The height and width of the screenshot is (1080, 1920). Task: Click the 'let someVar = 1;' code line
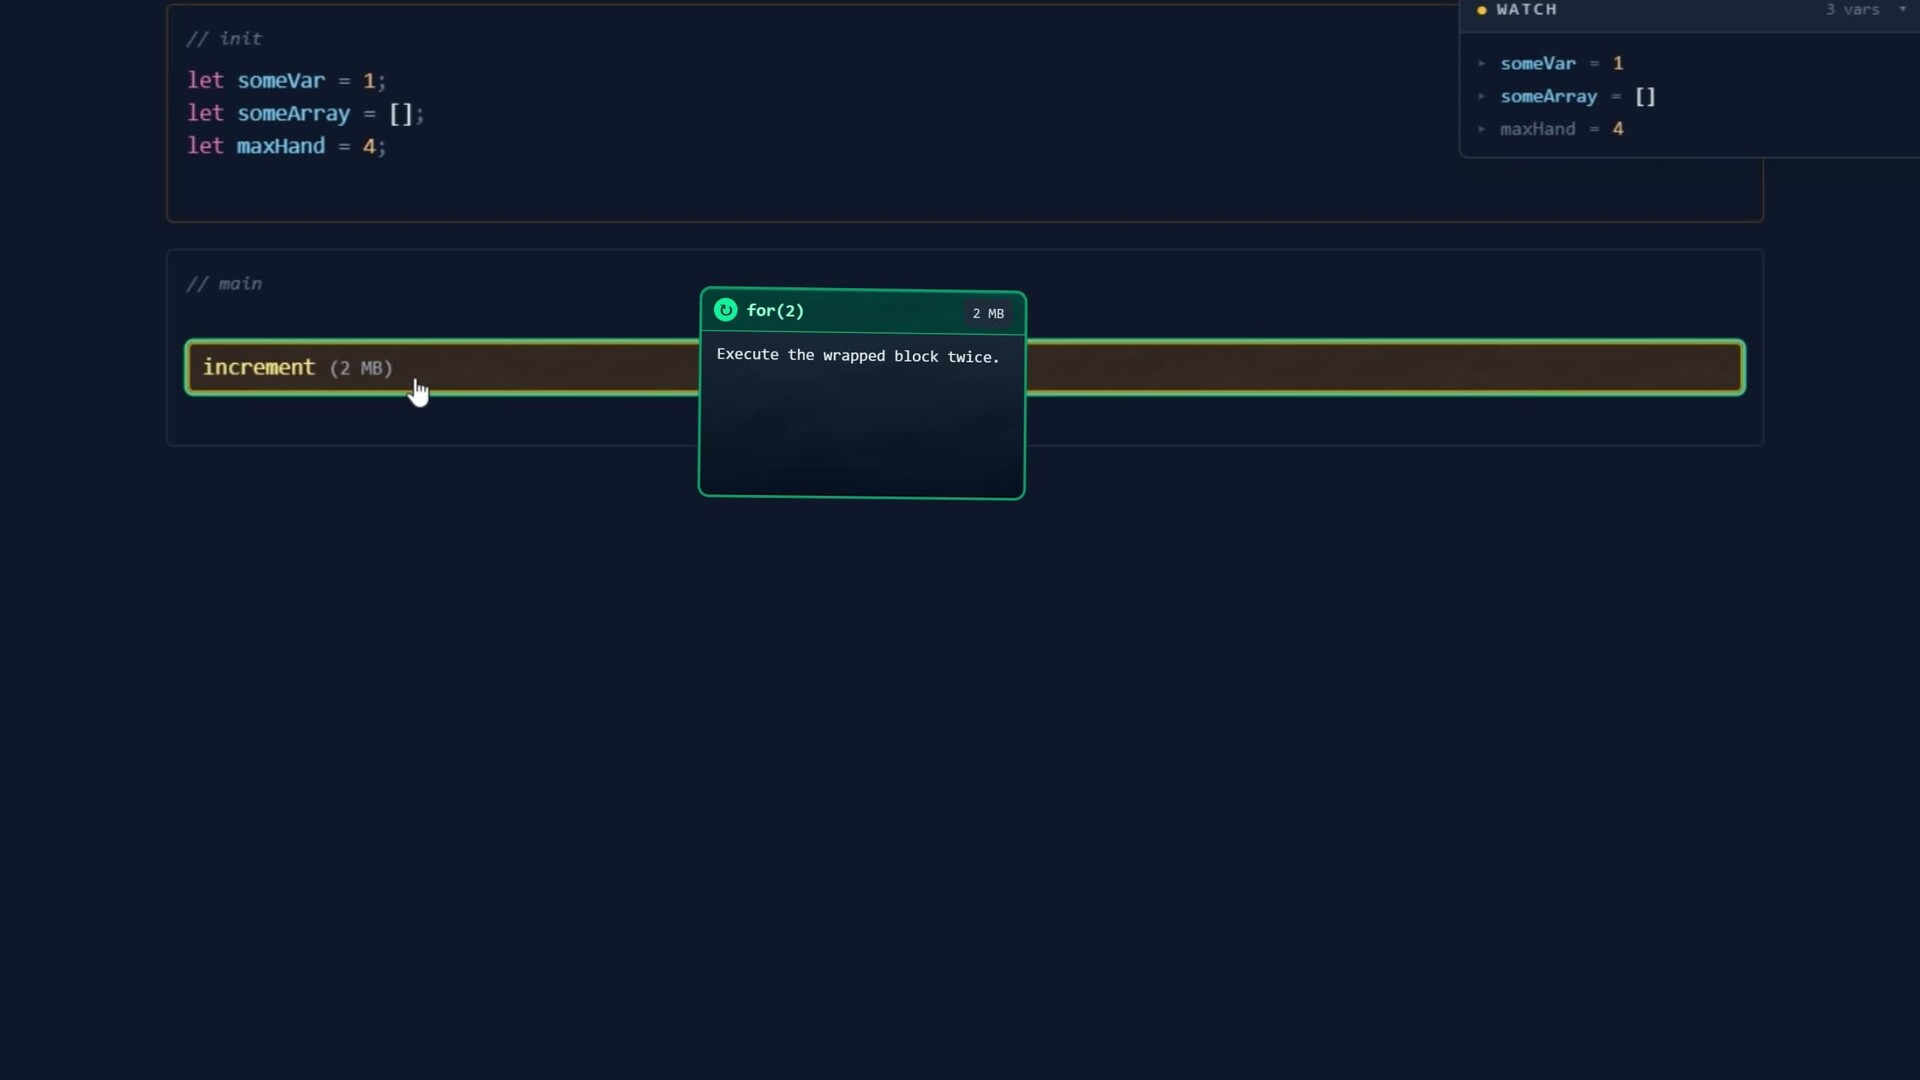coord(286,80)
